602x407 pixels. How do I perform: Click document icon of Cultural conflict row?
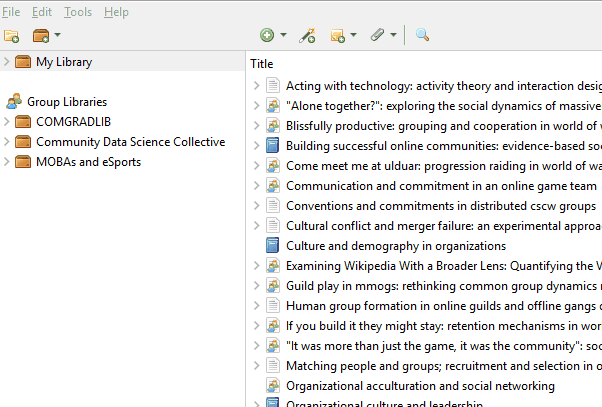[273, 225]
